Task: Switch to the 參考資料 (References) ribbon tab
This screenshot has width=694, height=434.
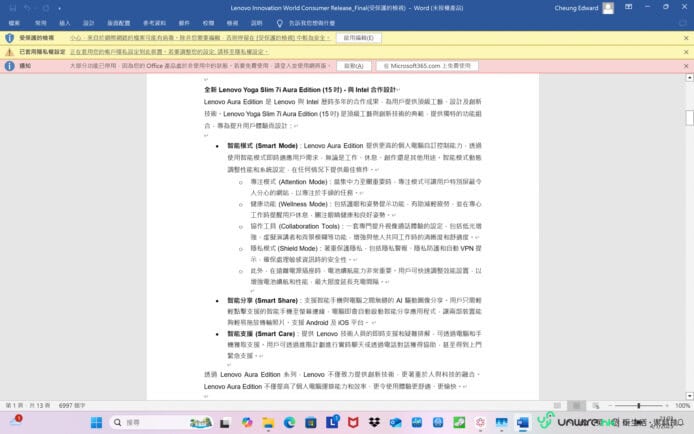Action: click(x=154, y=23)
